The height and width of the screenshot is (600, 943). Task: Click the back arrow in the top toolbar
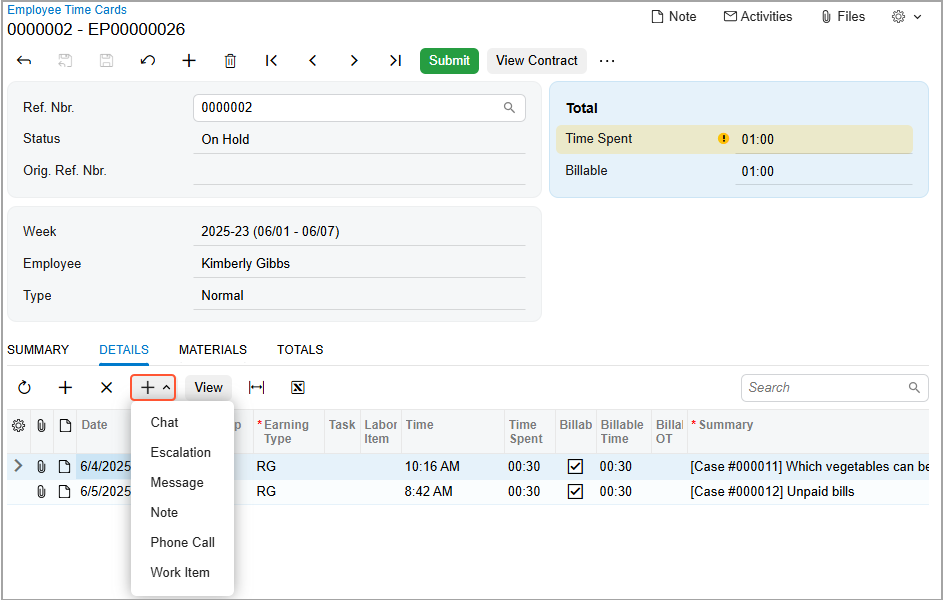point(24,61)
